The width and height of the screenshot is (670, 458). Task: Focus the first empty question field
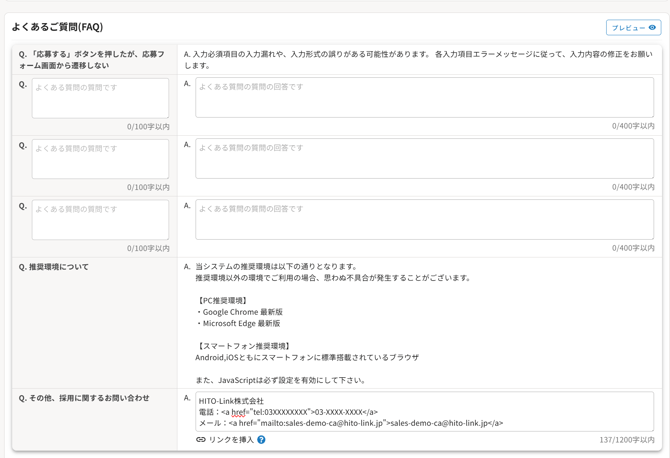point(100,98)
